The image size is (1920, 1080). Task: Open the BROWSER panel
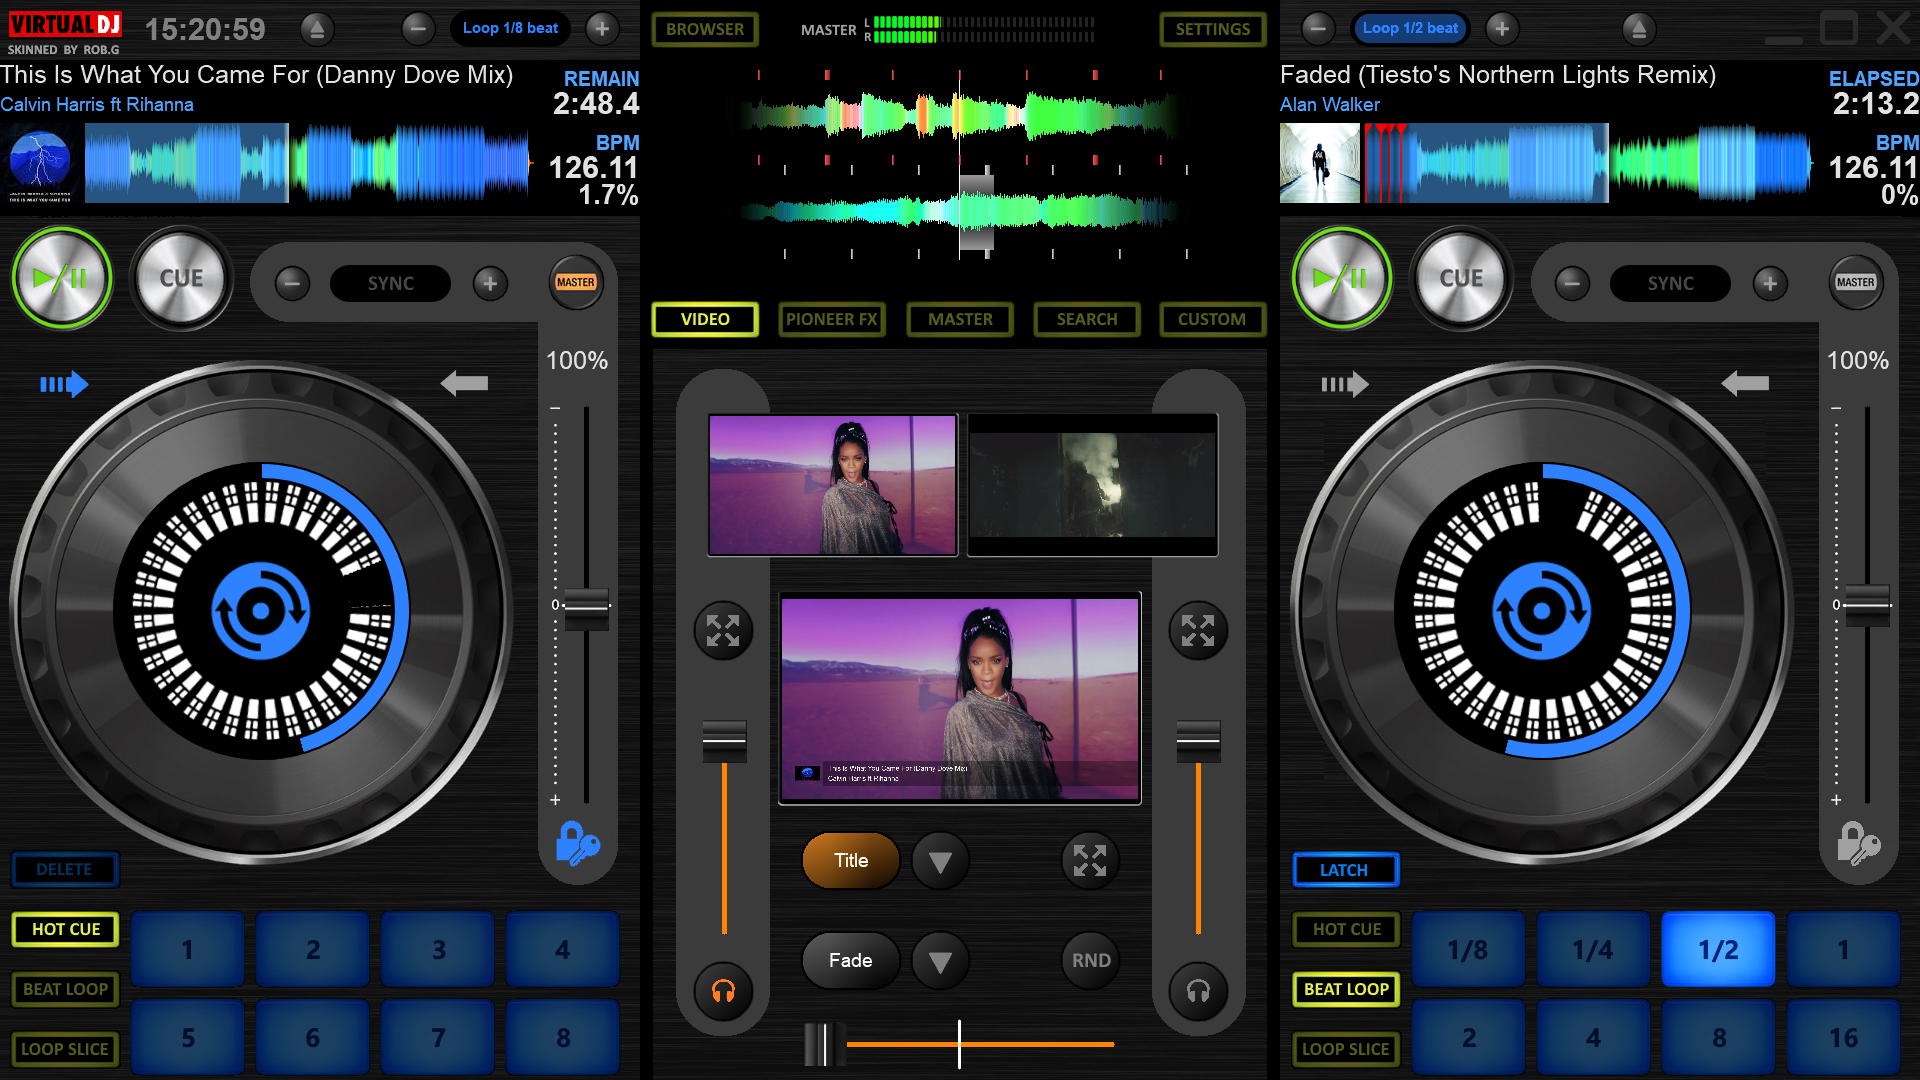pyautogui.click(x=705, y=29)
